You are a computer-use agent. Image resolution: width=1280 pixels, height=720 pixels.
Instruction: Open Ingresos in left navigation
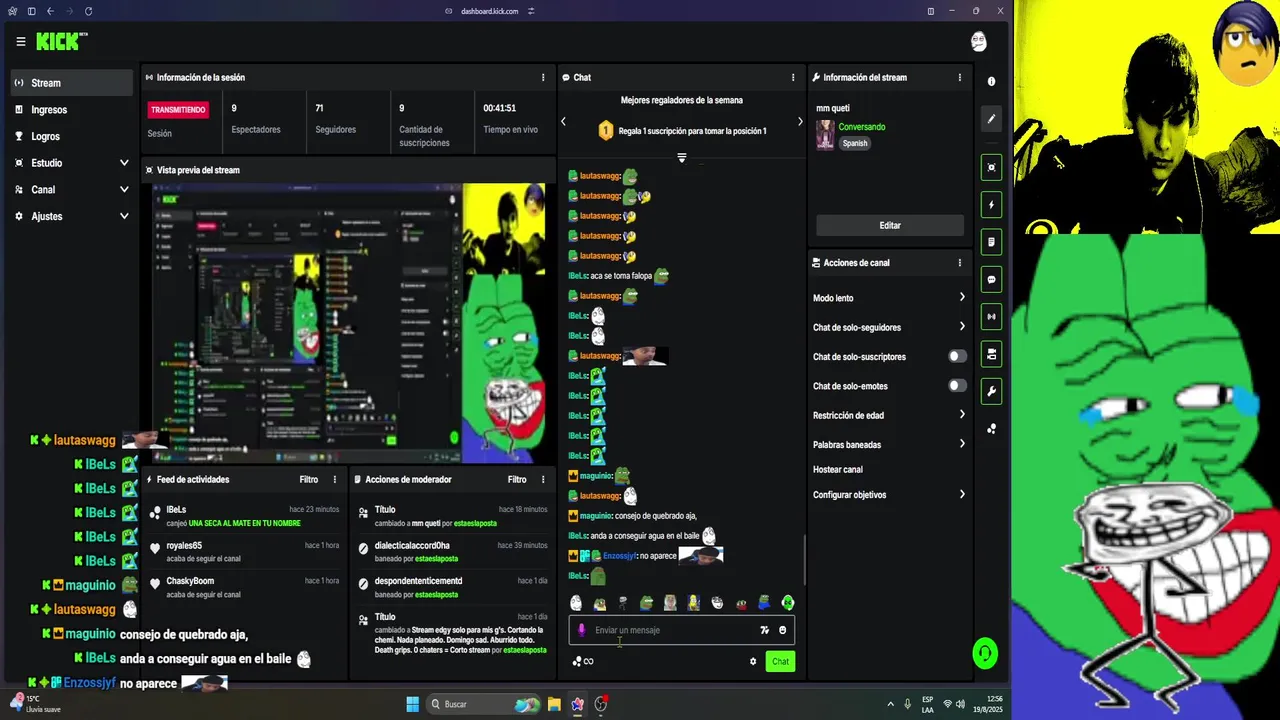(x=72, y=110)
